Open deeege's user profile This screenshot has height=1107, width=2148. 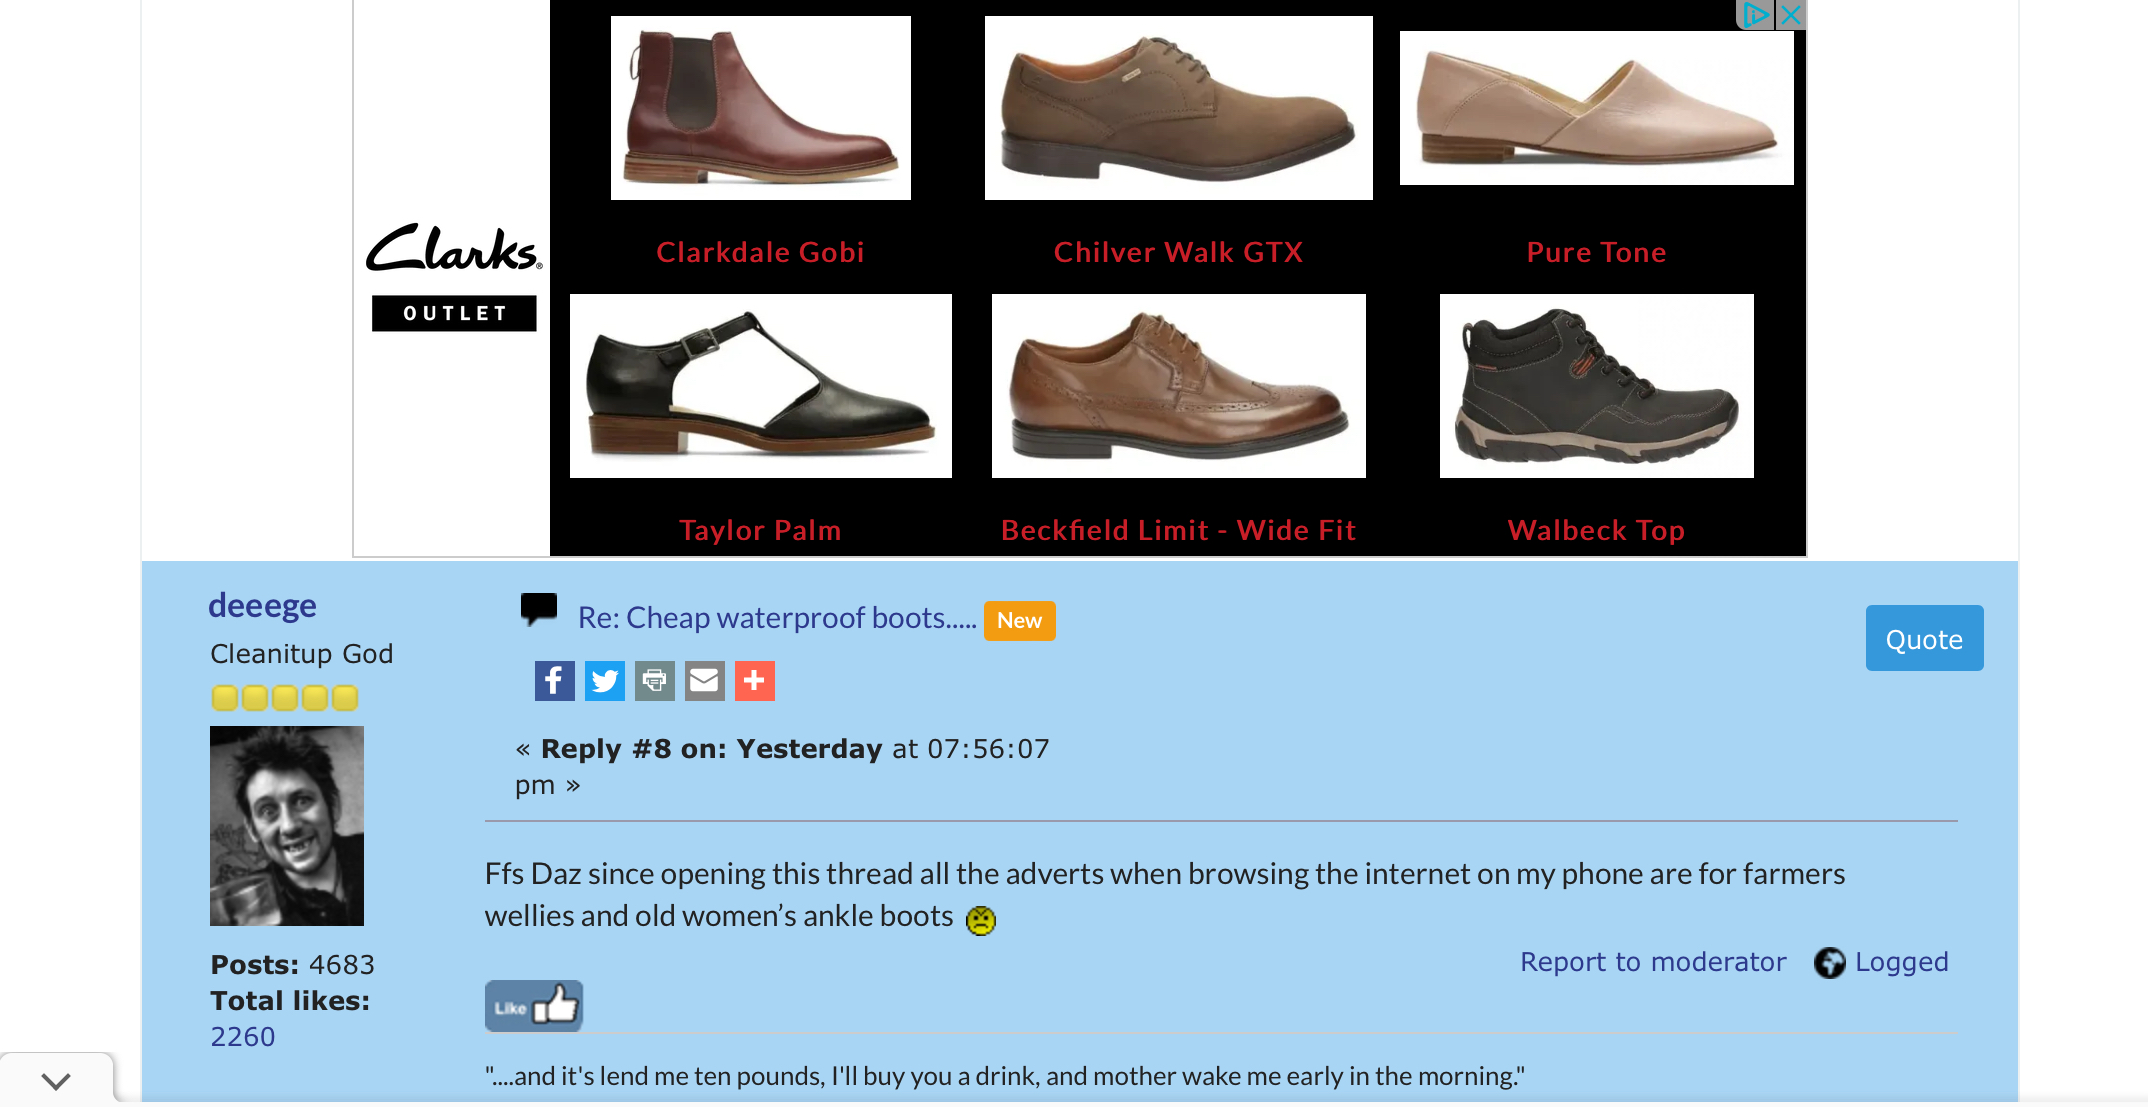click(262, 605)
